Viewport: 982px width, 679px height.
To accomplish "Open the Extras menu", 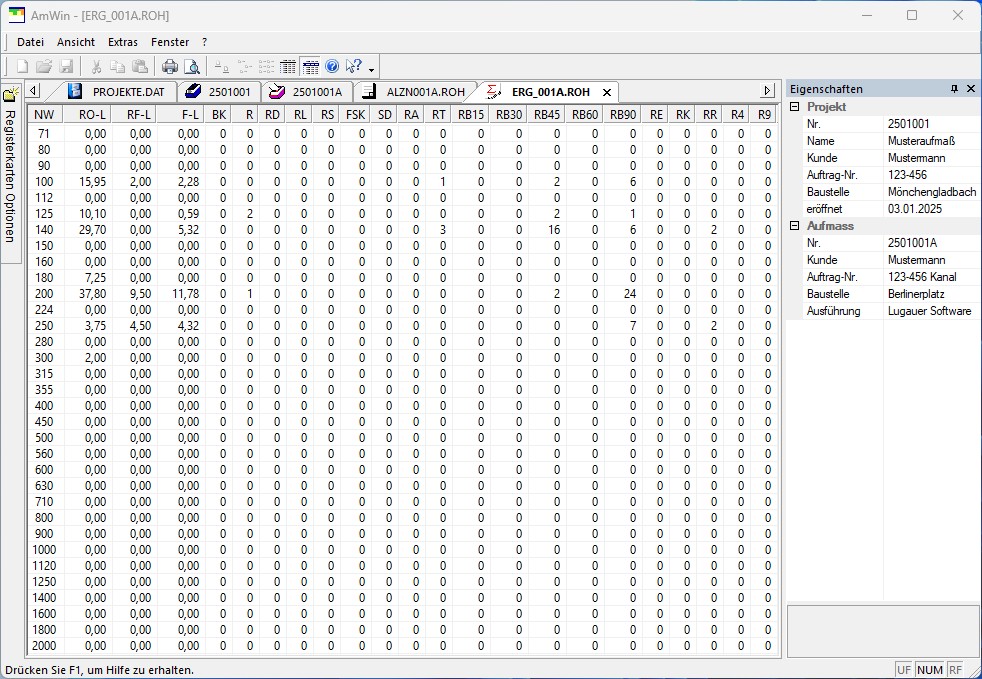I will [x=123, y=42].
